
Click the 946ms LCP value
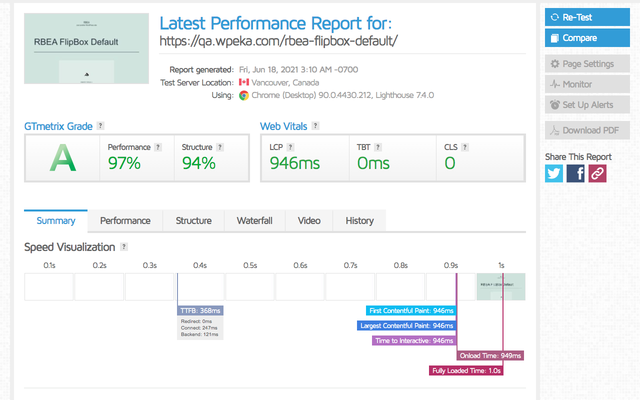(x=295, y=163)
